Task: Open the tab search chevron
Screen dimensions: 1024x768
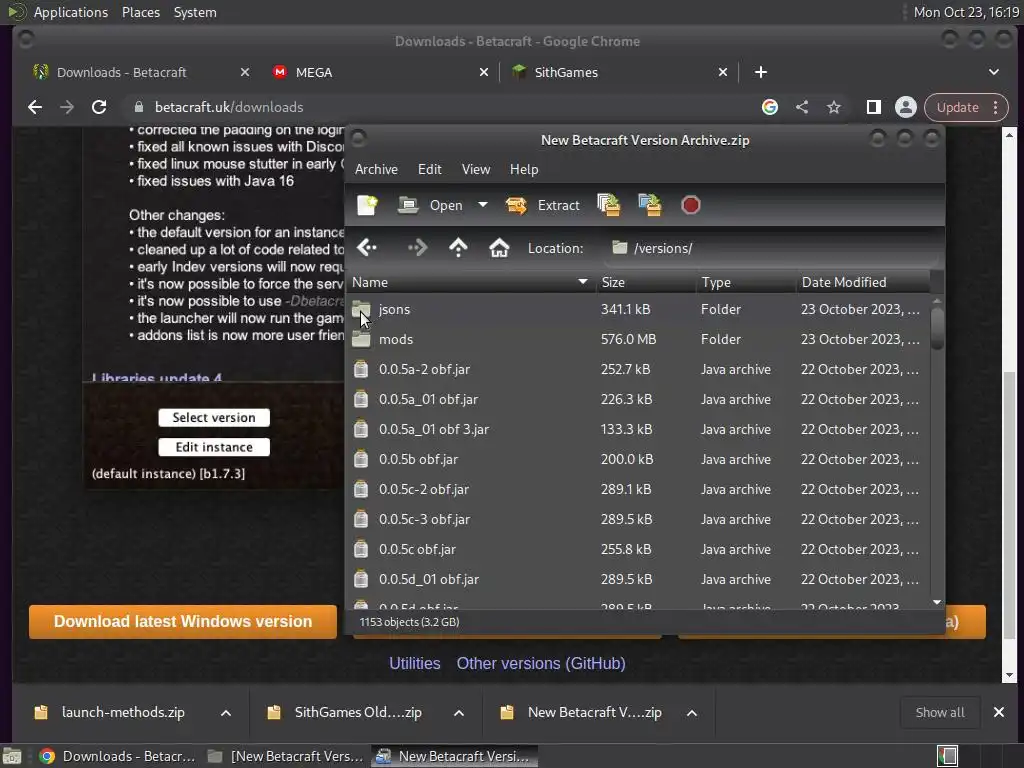Action: (994, 72)
